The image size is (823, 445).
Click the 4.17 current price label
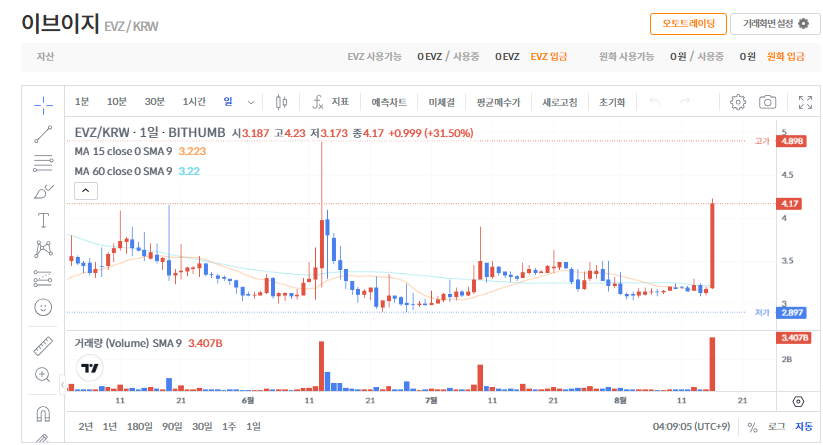pyautogui.click(x=789, y=204)
